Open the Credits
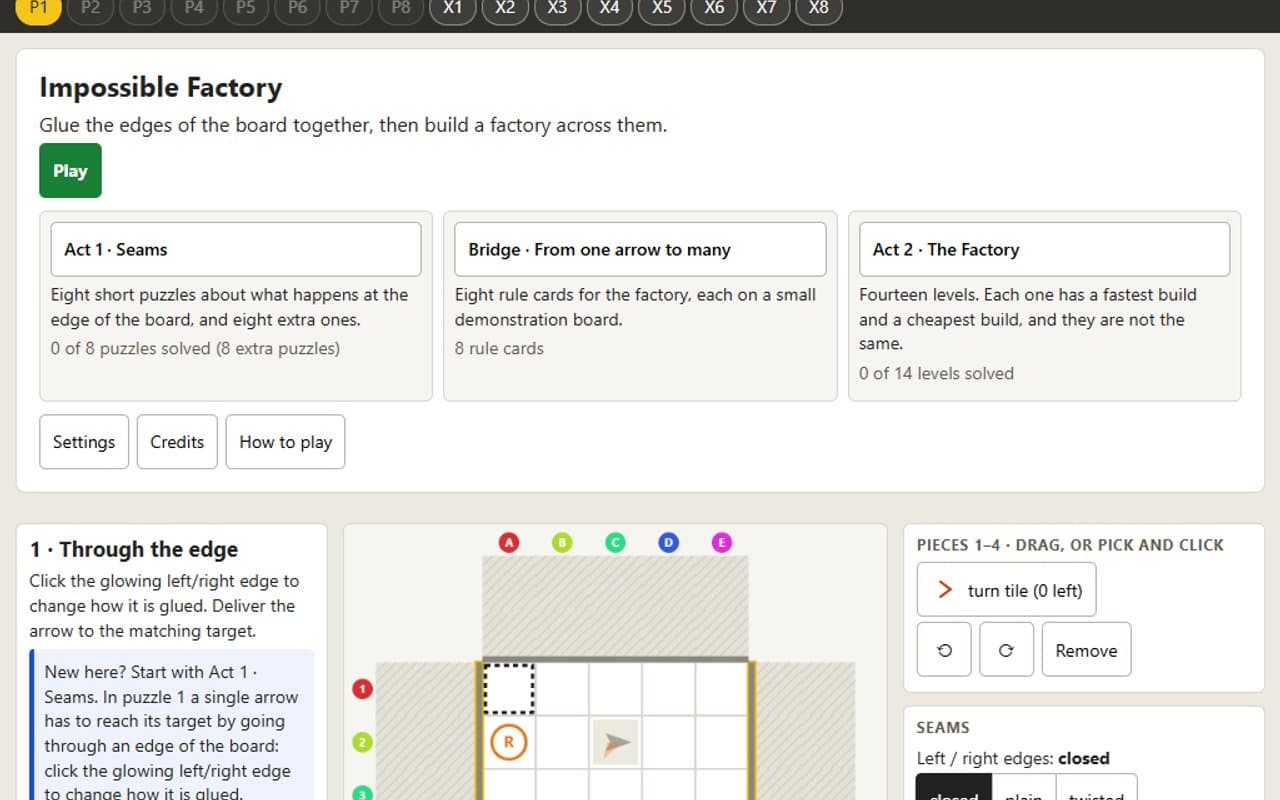 177,442
